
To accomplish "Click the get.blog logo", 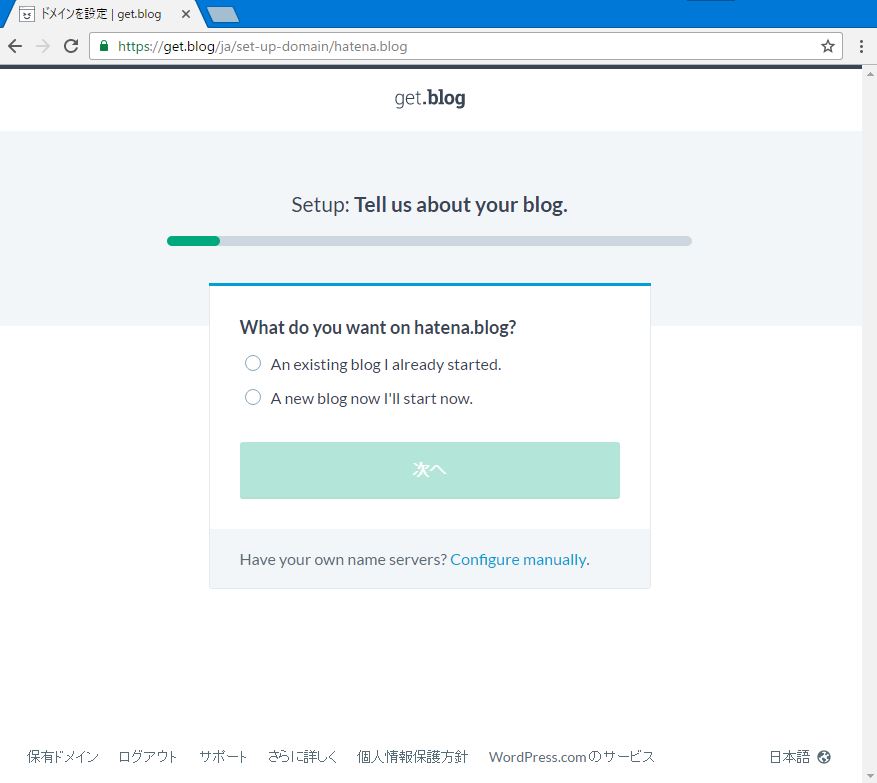I will click(430, 98).
